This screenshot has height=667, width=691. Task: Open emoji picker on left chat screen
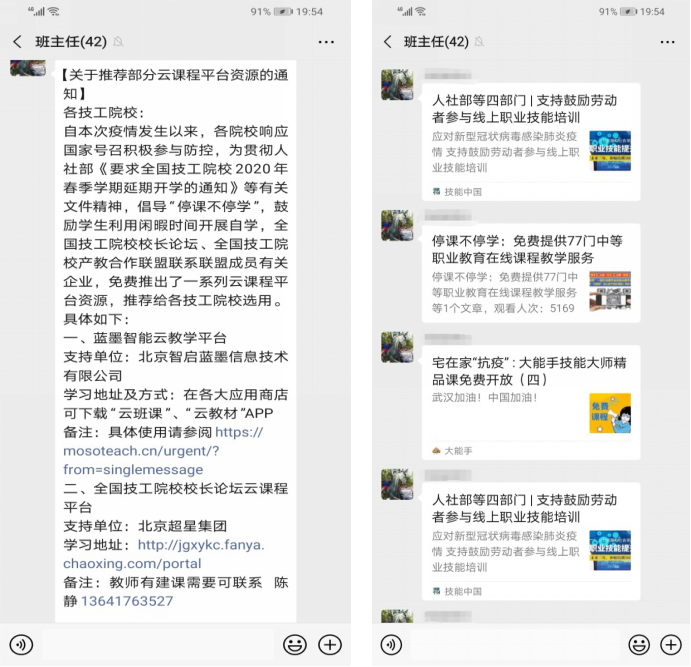point(294,644)
